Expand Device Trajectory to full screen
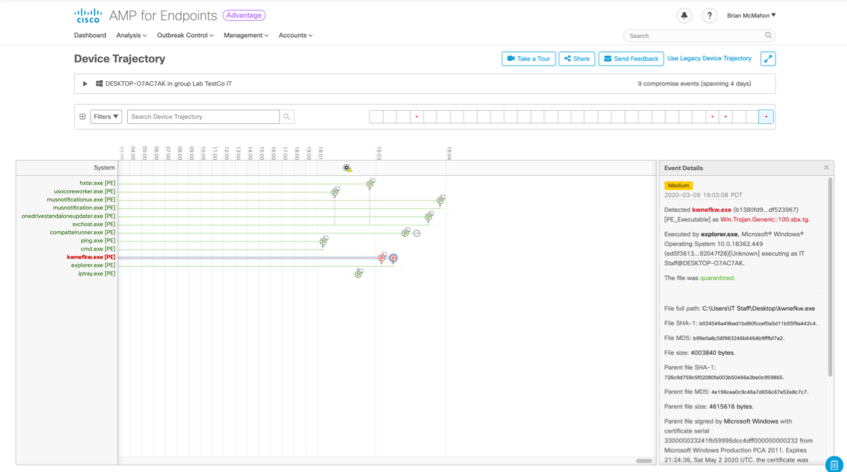The image size is (847, 472). pos(768,59)
